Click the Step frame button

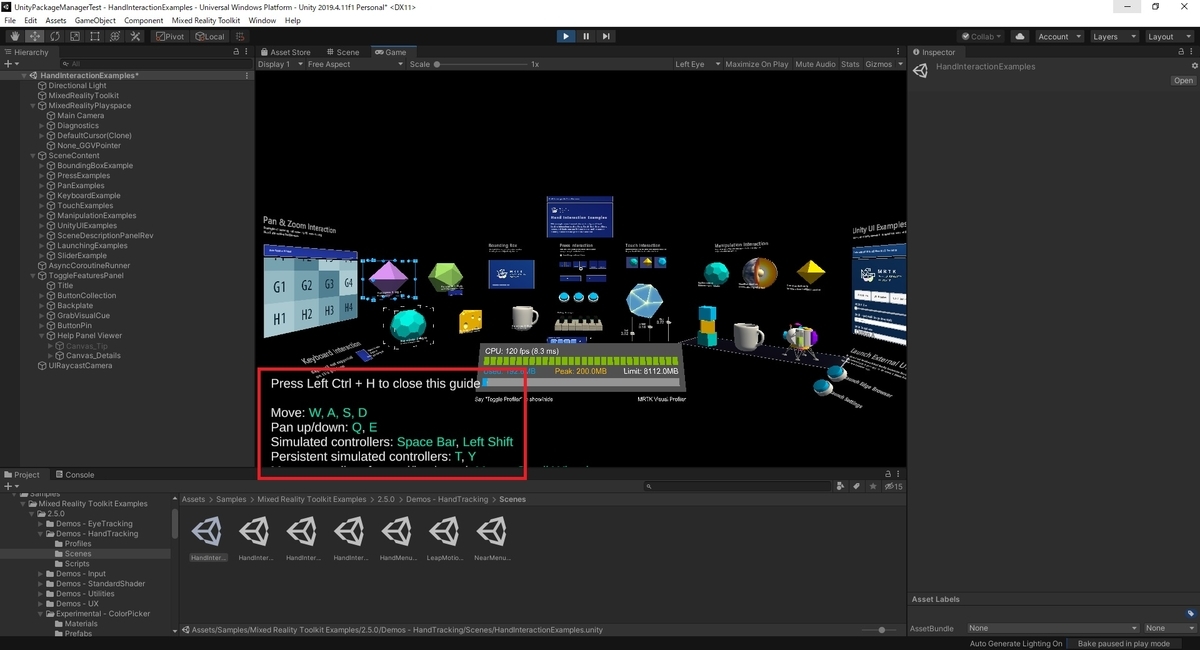606,36
